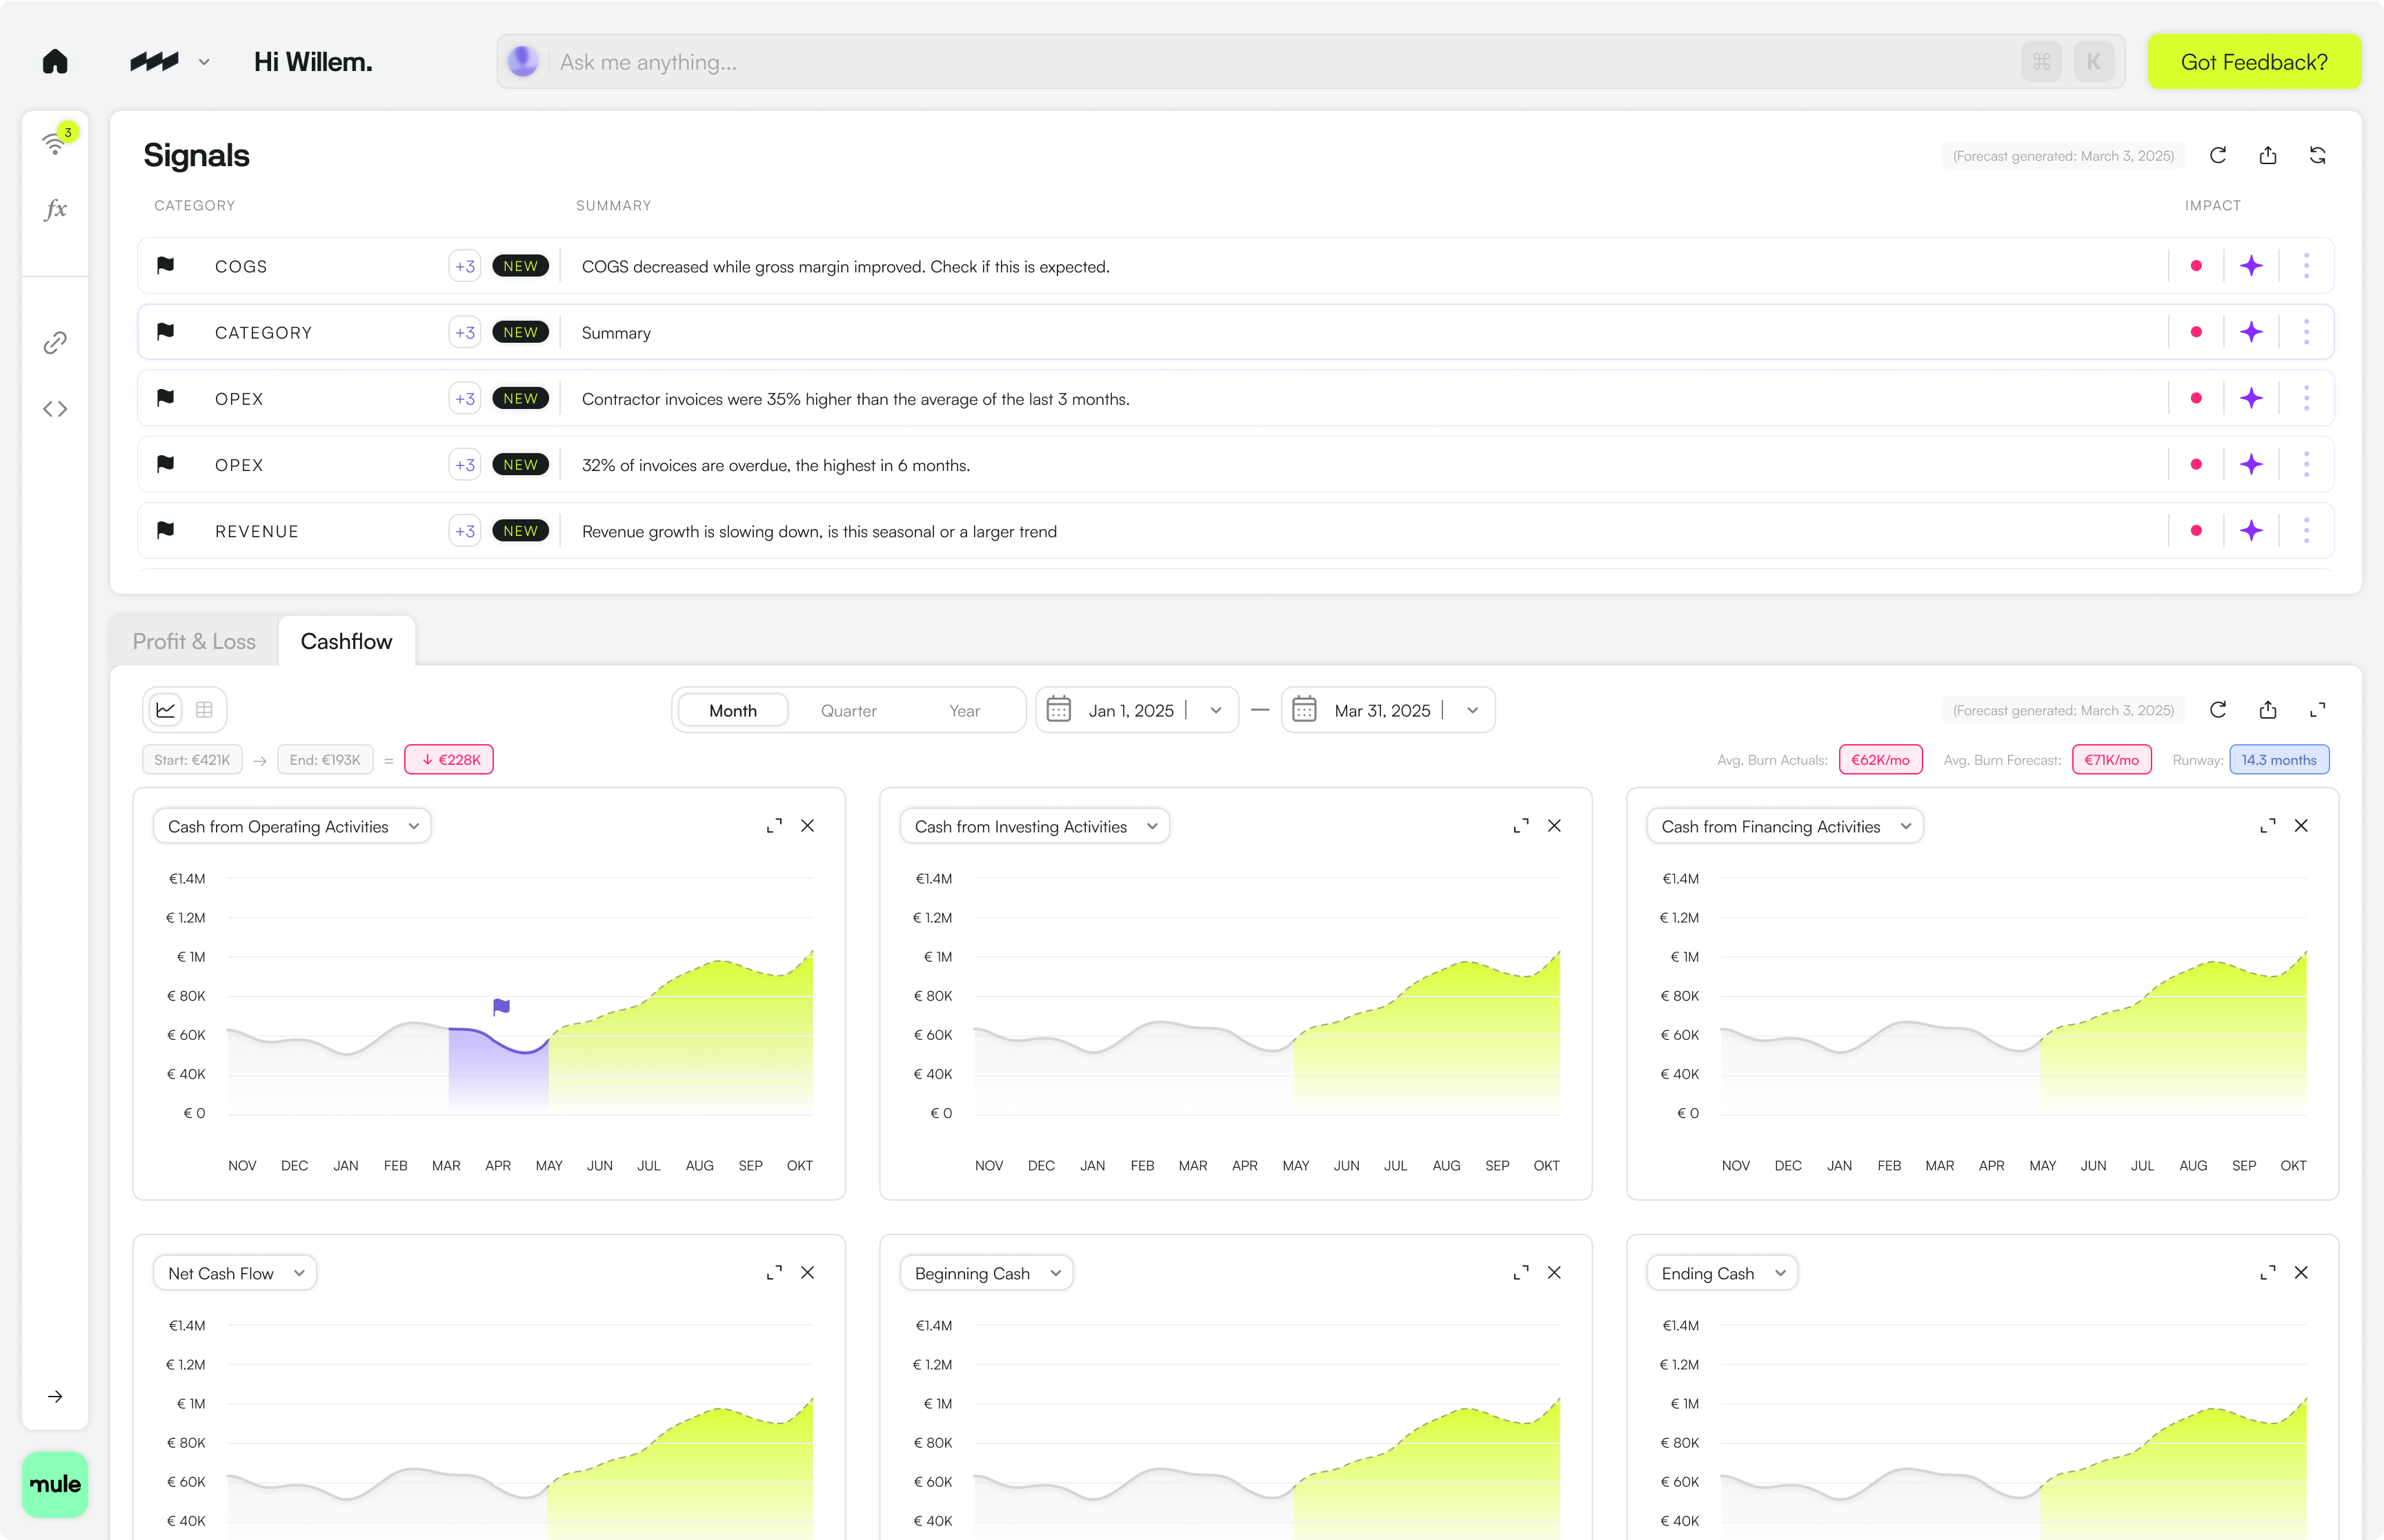
Task: Click the +3 badge on the COGS signal
Action: coord(465,266)
